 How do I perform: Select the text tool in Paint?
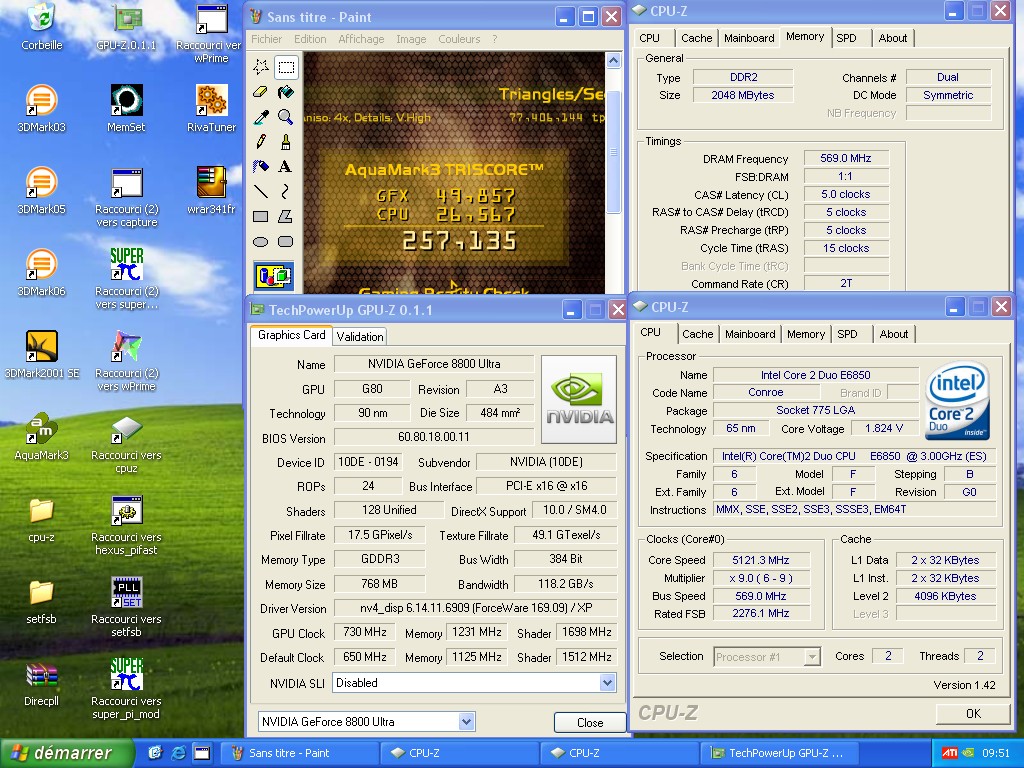(x=285, y=167)
